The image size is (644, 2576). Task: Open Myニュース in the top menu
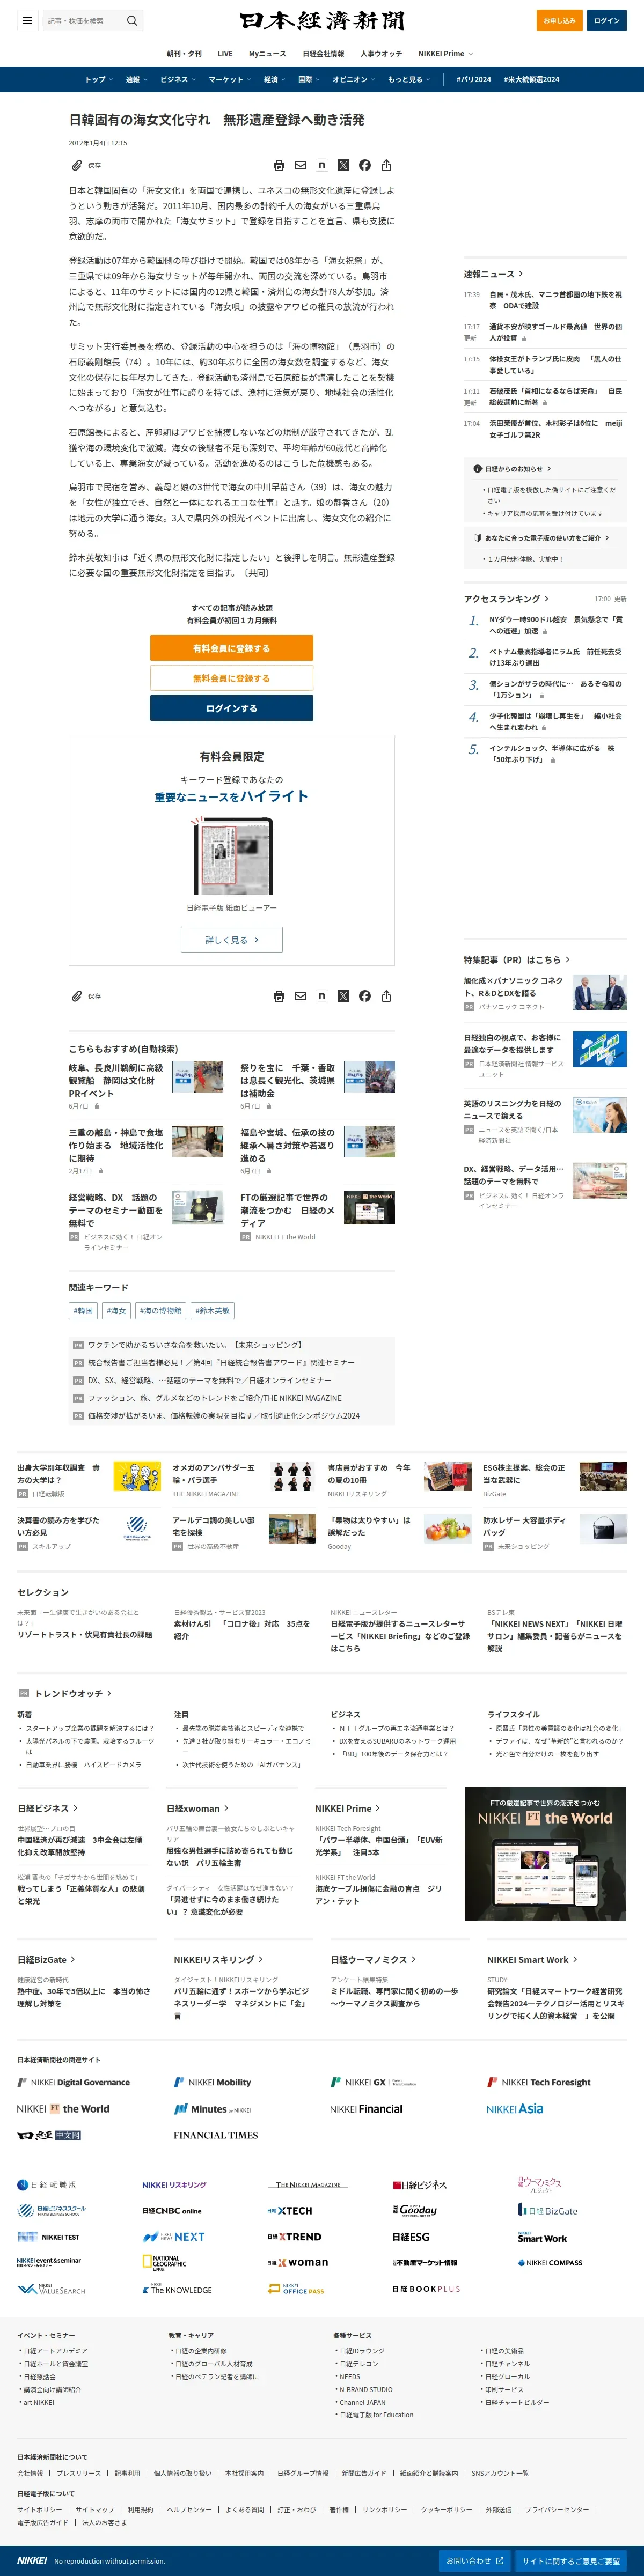[x=267, y=54]
